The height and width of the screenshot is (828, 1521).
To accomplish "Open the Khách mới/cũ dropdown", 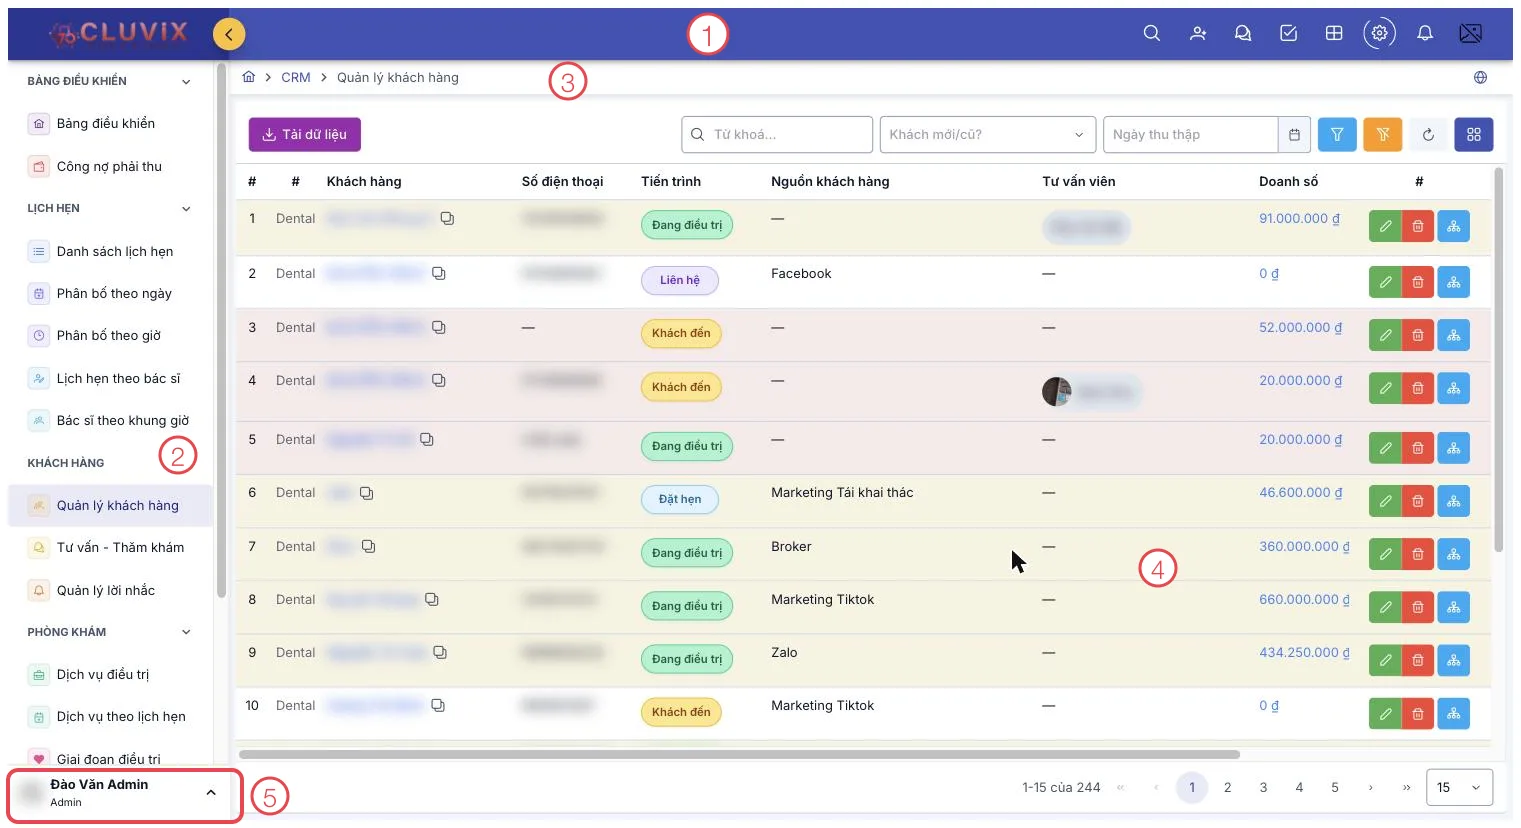I will click(986, 135).
